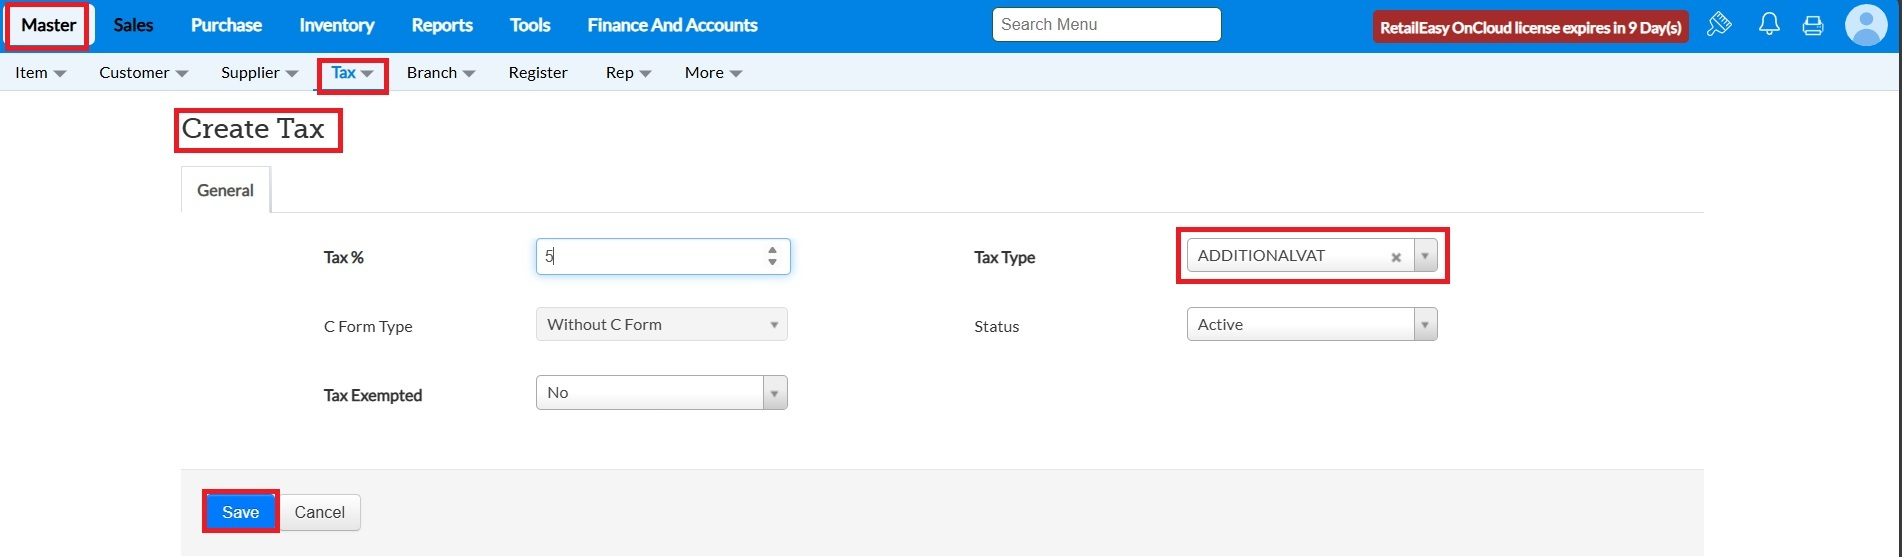Expand the Tax submenu

[x=352, y=73]
